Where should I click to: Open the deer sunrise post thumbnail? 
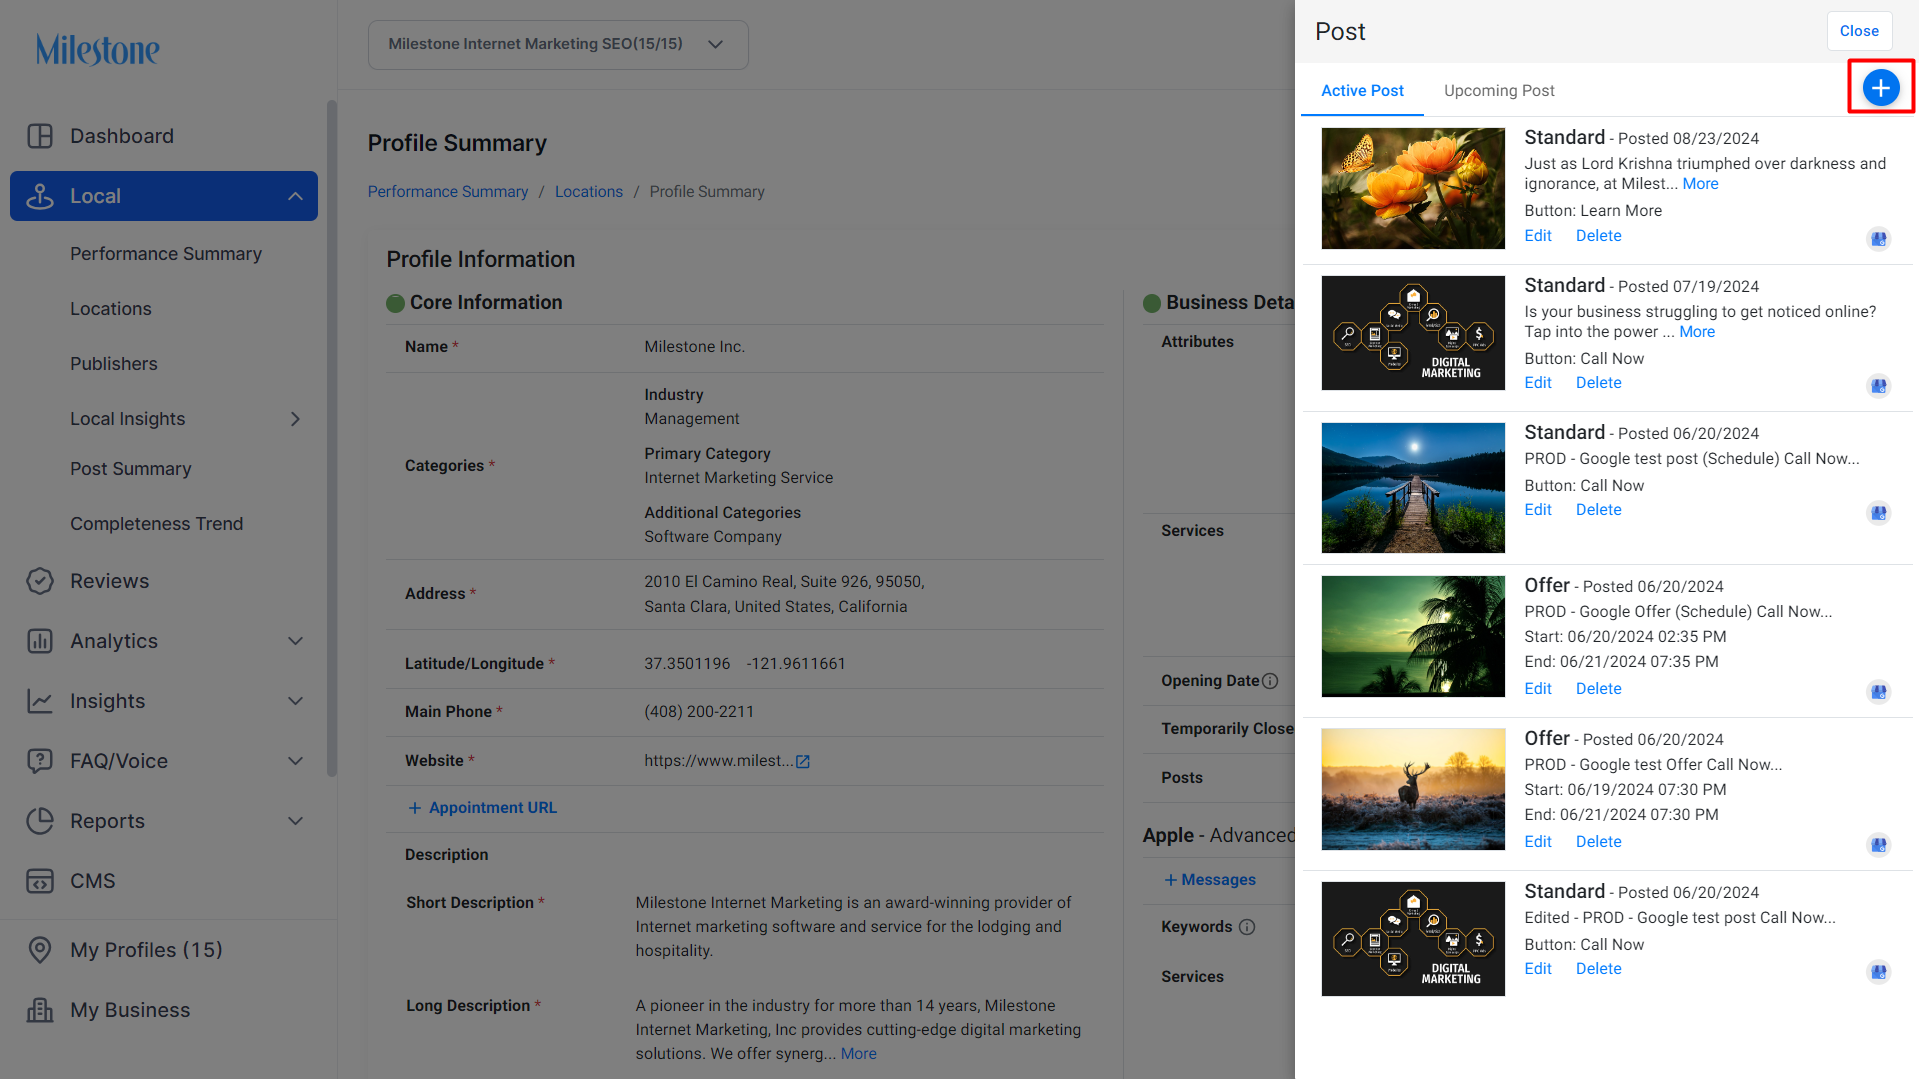pyautogui.click(x=1413, y=789)
